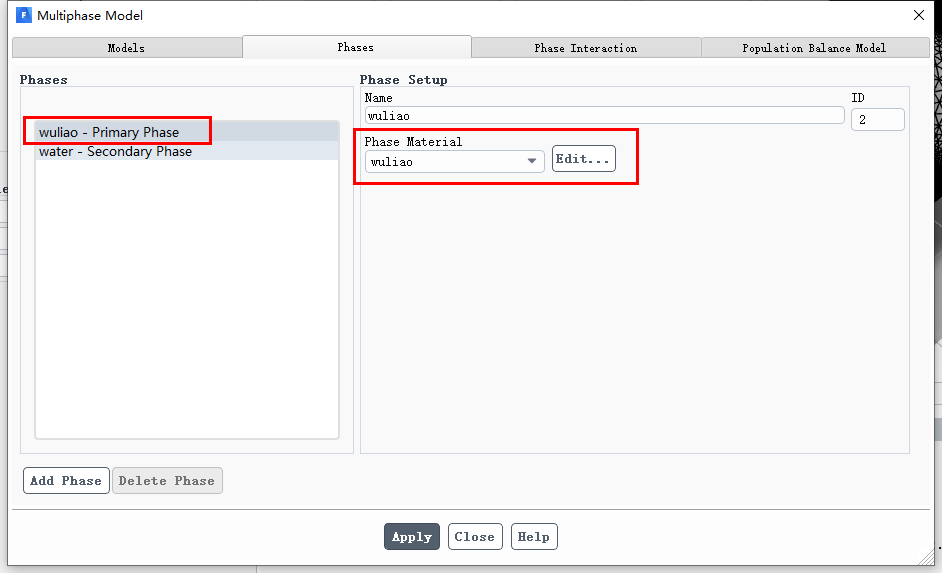The width and height of the screenshot is (942, 573).
Task: Select water - Secondary Phase in list
Action: pos(187,151)
